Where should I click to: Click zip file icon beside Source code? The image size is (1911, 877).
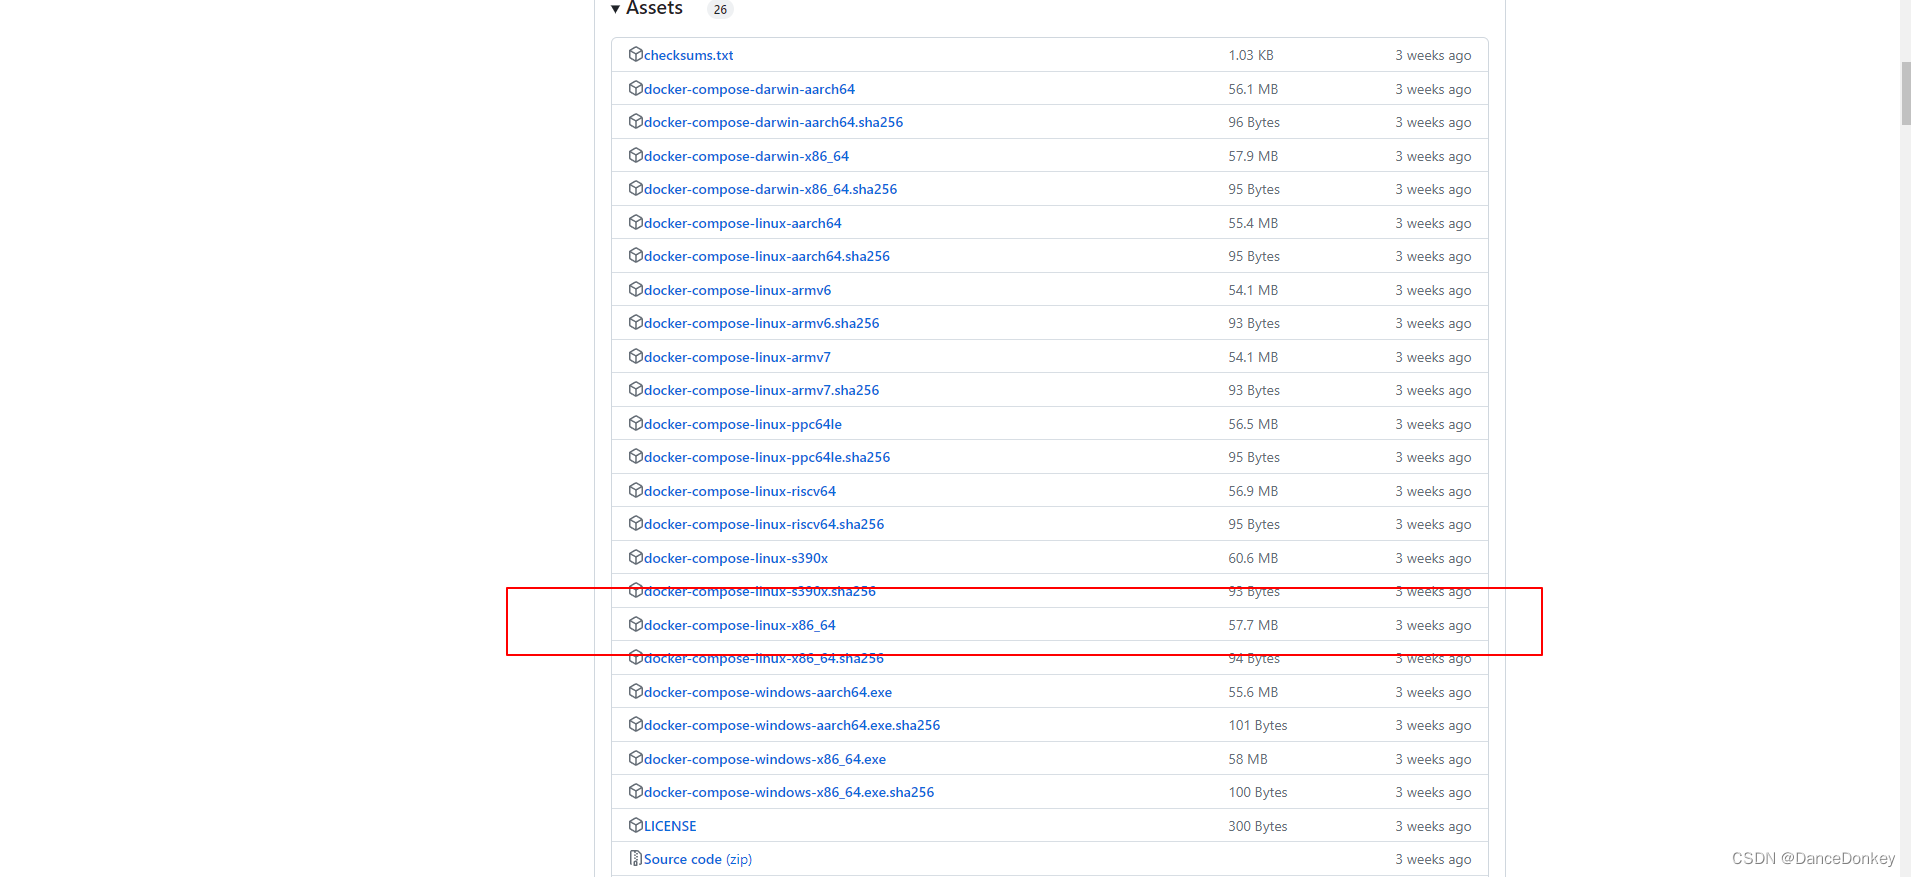tap(635, 858)
